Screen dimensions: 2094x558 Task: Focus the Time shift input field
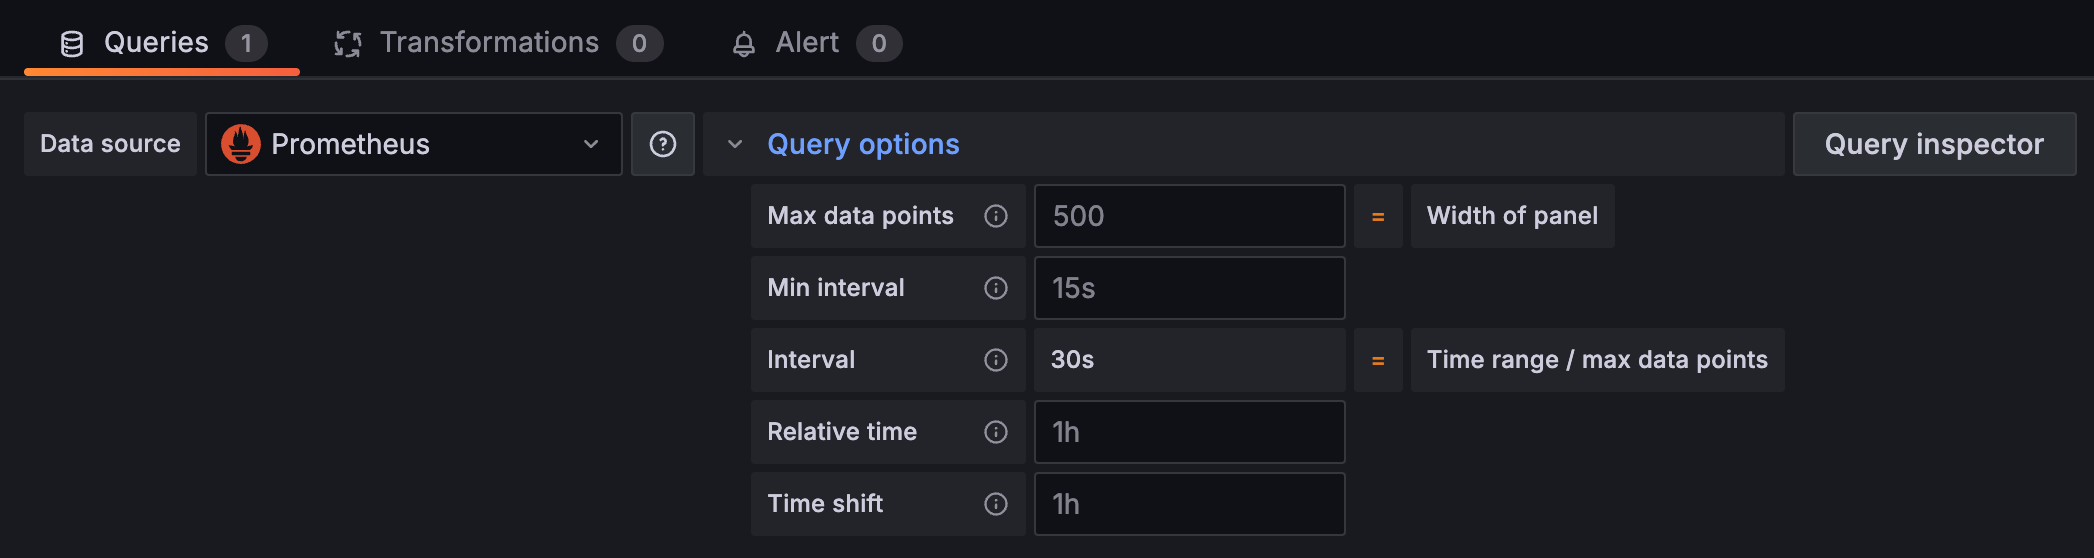[x=1189, y=504]
